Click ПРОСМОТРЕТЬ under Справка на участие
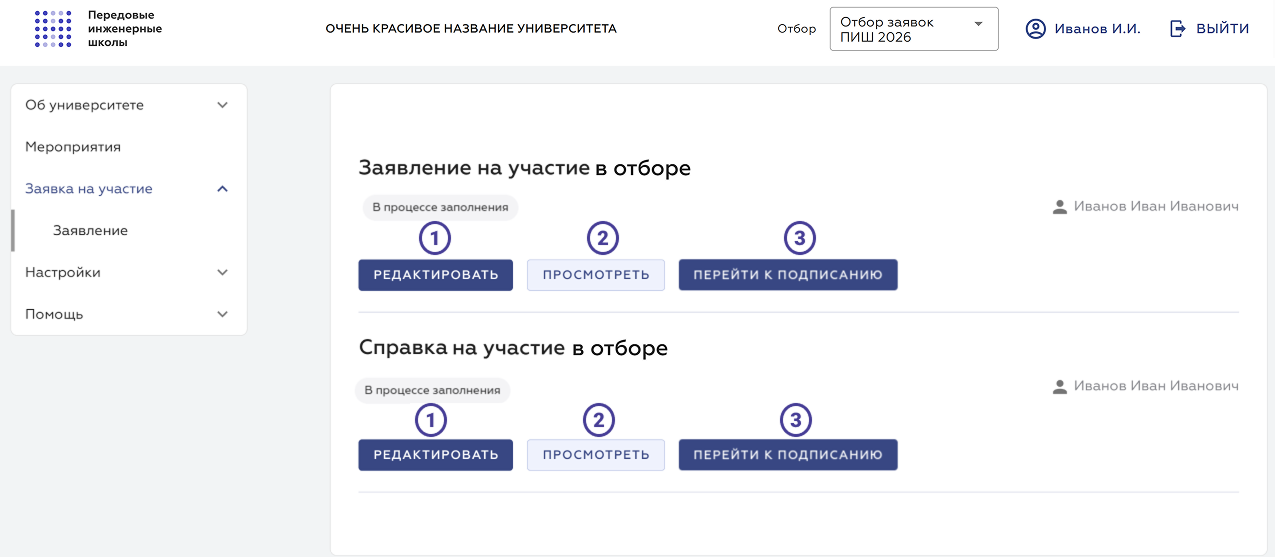The image size is (1275, 557). click(596, 455)
